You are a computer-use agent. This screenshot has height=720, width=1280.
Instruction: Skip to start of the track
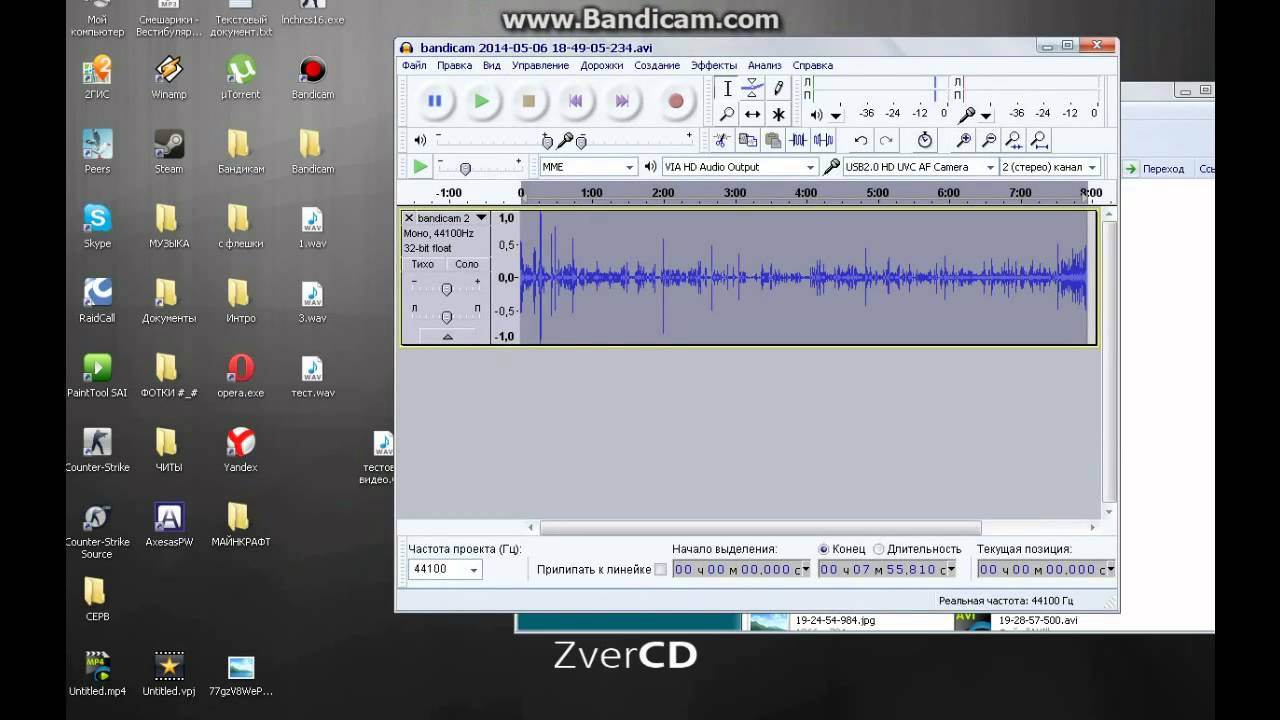click(576, 101)
